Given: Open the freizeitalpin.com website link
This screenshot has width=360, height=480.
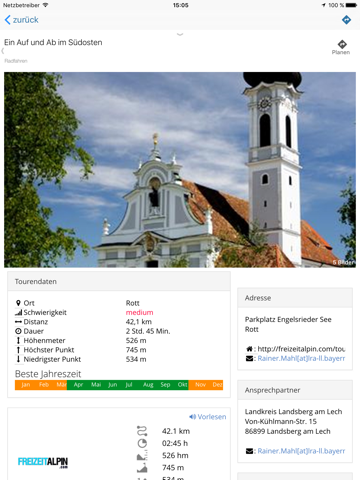Looking at the screenshot, I should (x=301, y=349).
